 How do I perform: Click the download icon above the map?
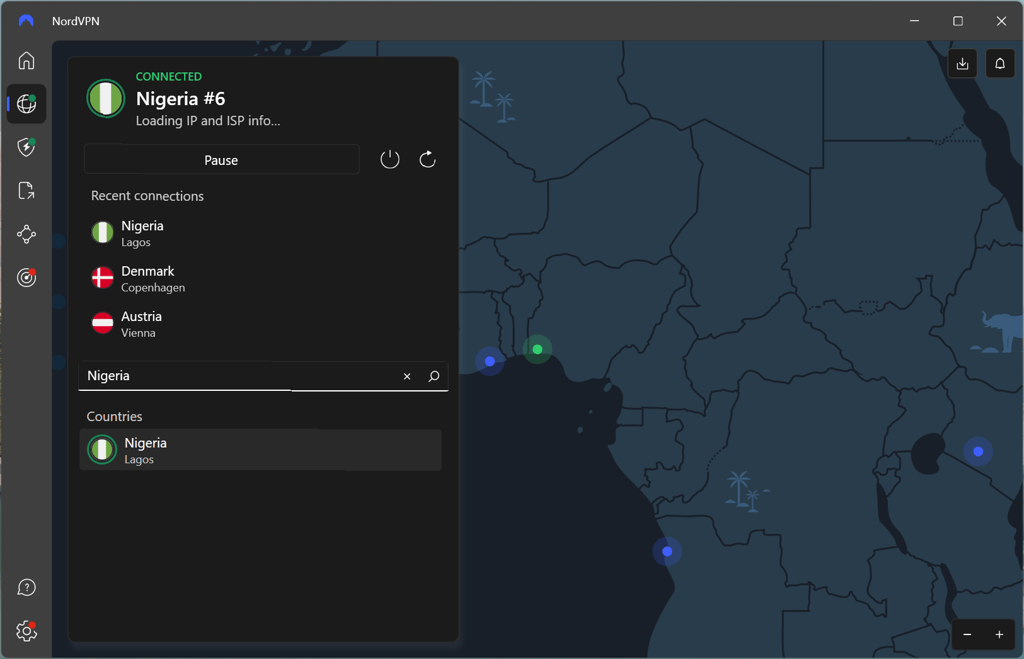pos(962,63)
